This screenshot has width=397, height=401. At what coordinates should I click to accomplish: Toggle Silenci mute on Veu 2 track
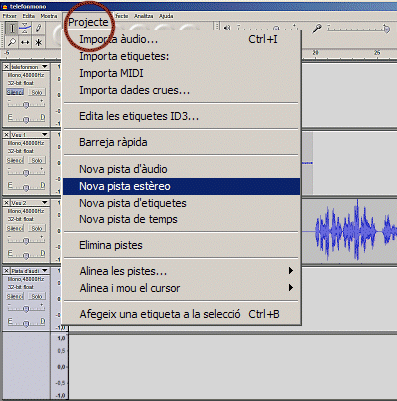(x=15, y=228)
